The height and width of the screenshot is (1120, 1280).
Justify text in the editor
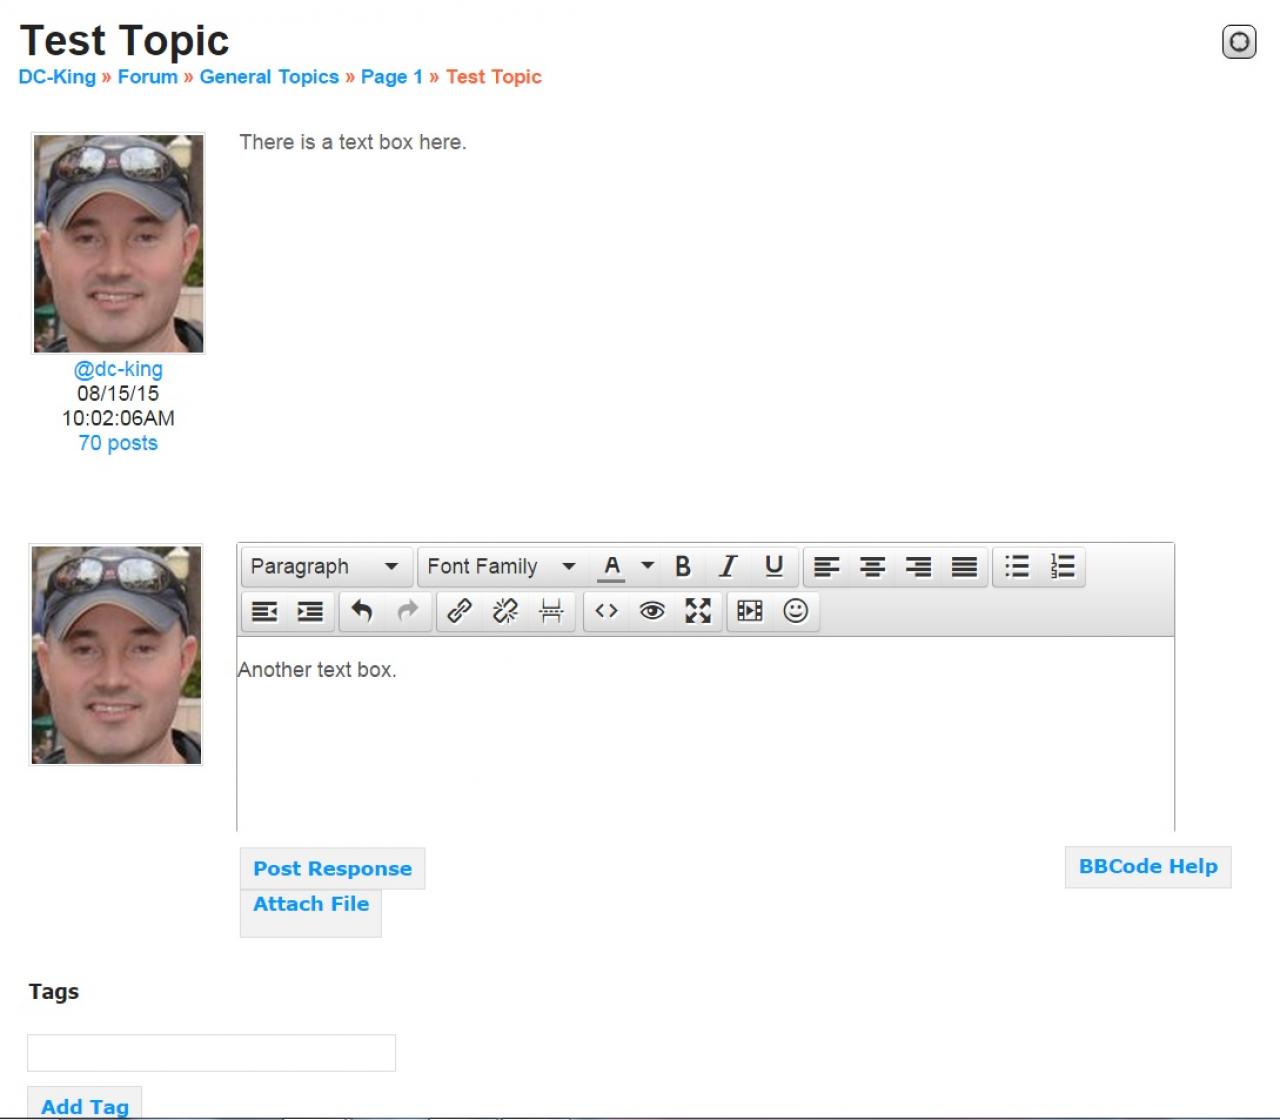[x=965, y=567]
